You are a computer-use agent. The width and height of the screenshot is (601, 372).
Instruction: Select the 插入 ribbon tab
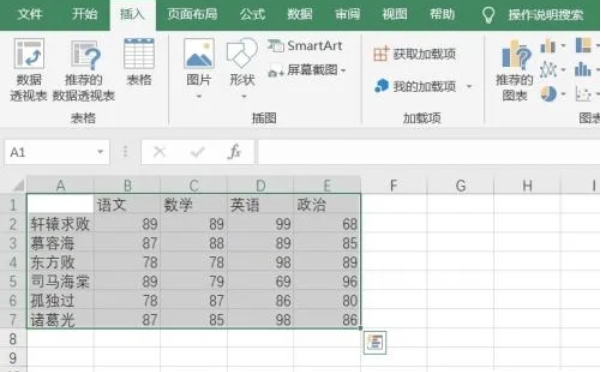(132, 15)
